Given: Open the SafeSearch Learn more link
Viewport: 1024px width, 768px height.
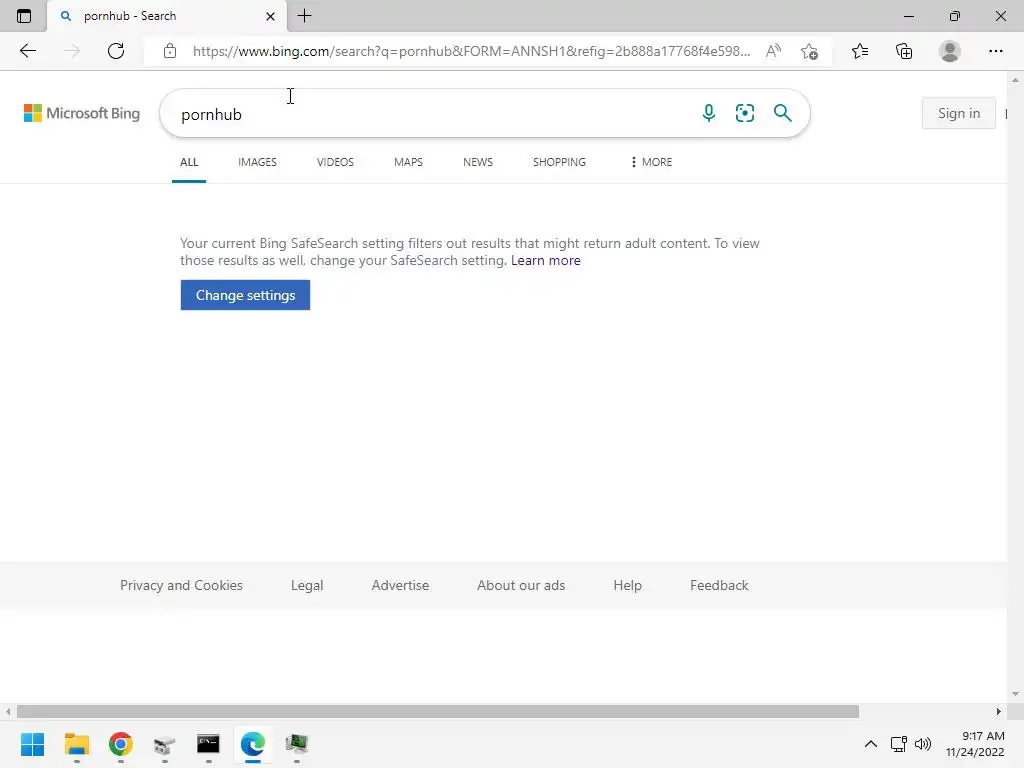Looking at the screenshot, I should [x=545, y=261].
